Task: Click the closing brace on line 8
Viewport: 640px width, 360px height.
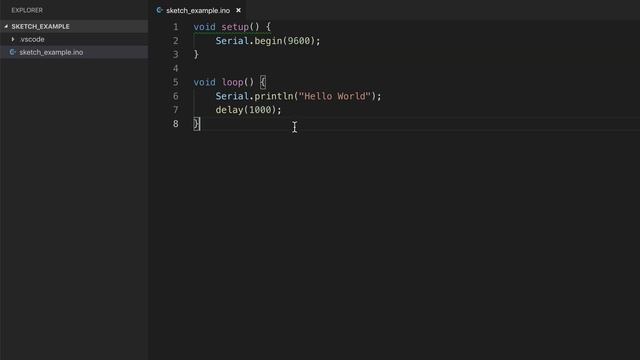Action: pos(196,124)
